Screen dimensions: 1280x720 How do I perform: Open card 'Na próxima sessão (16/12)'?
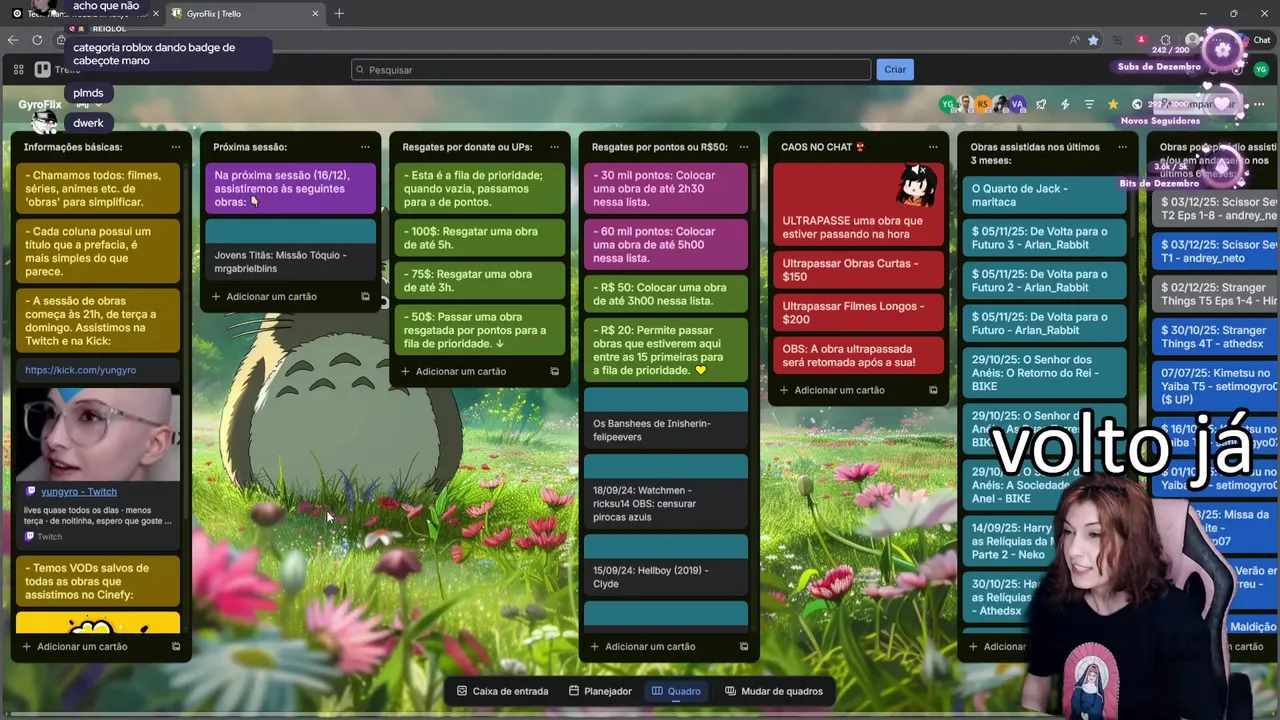291,188
